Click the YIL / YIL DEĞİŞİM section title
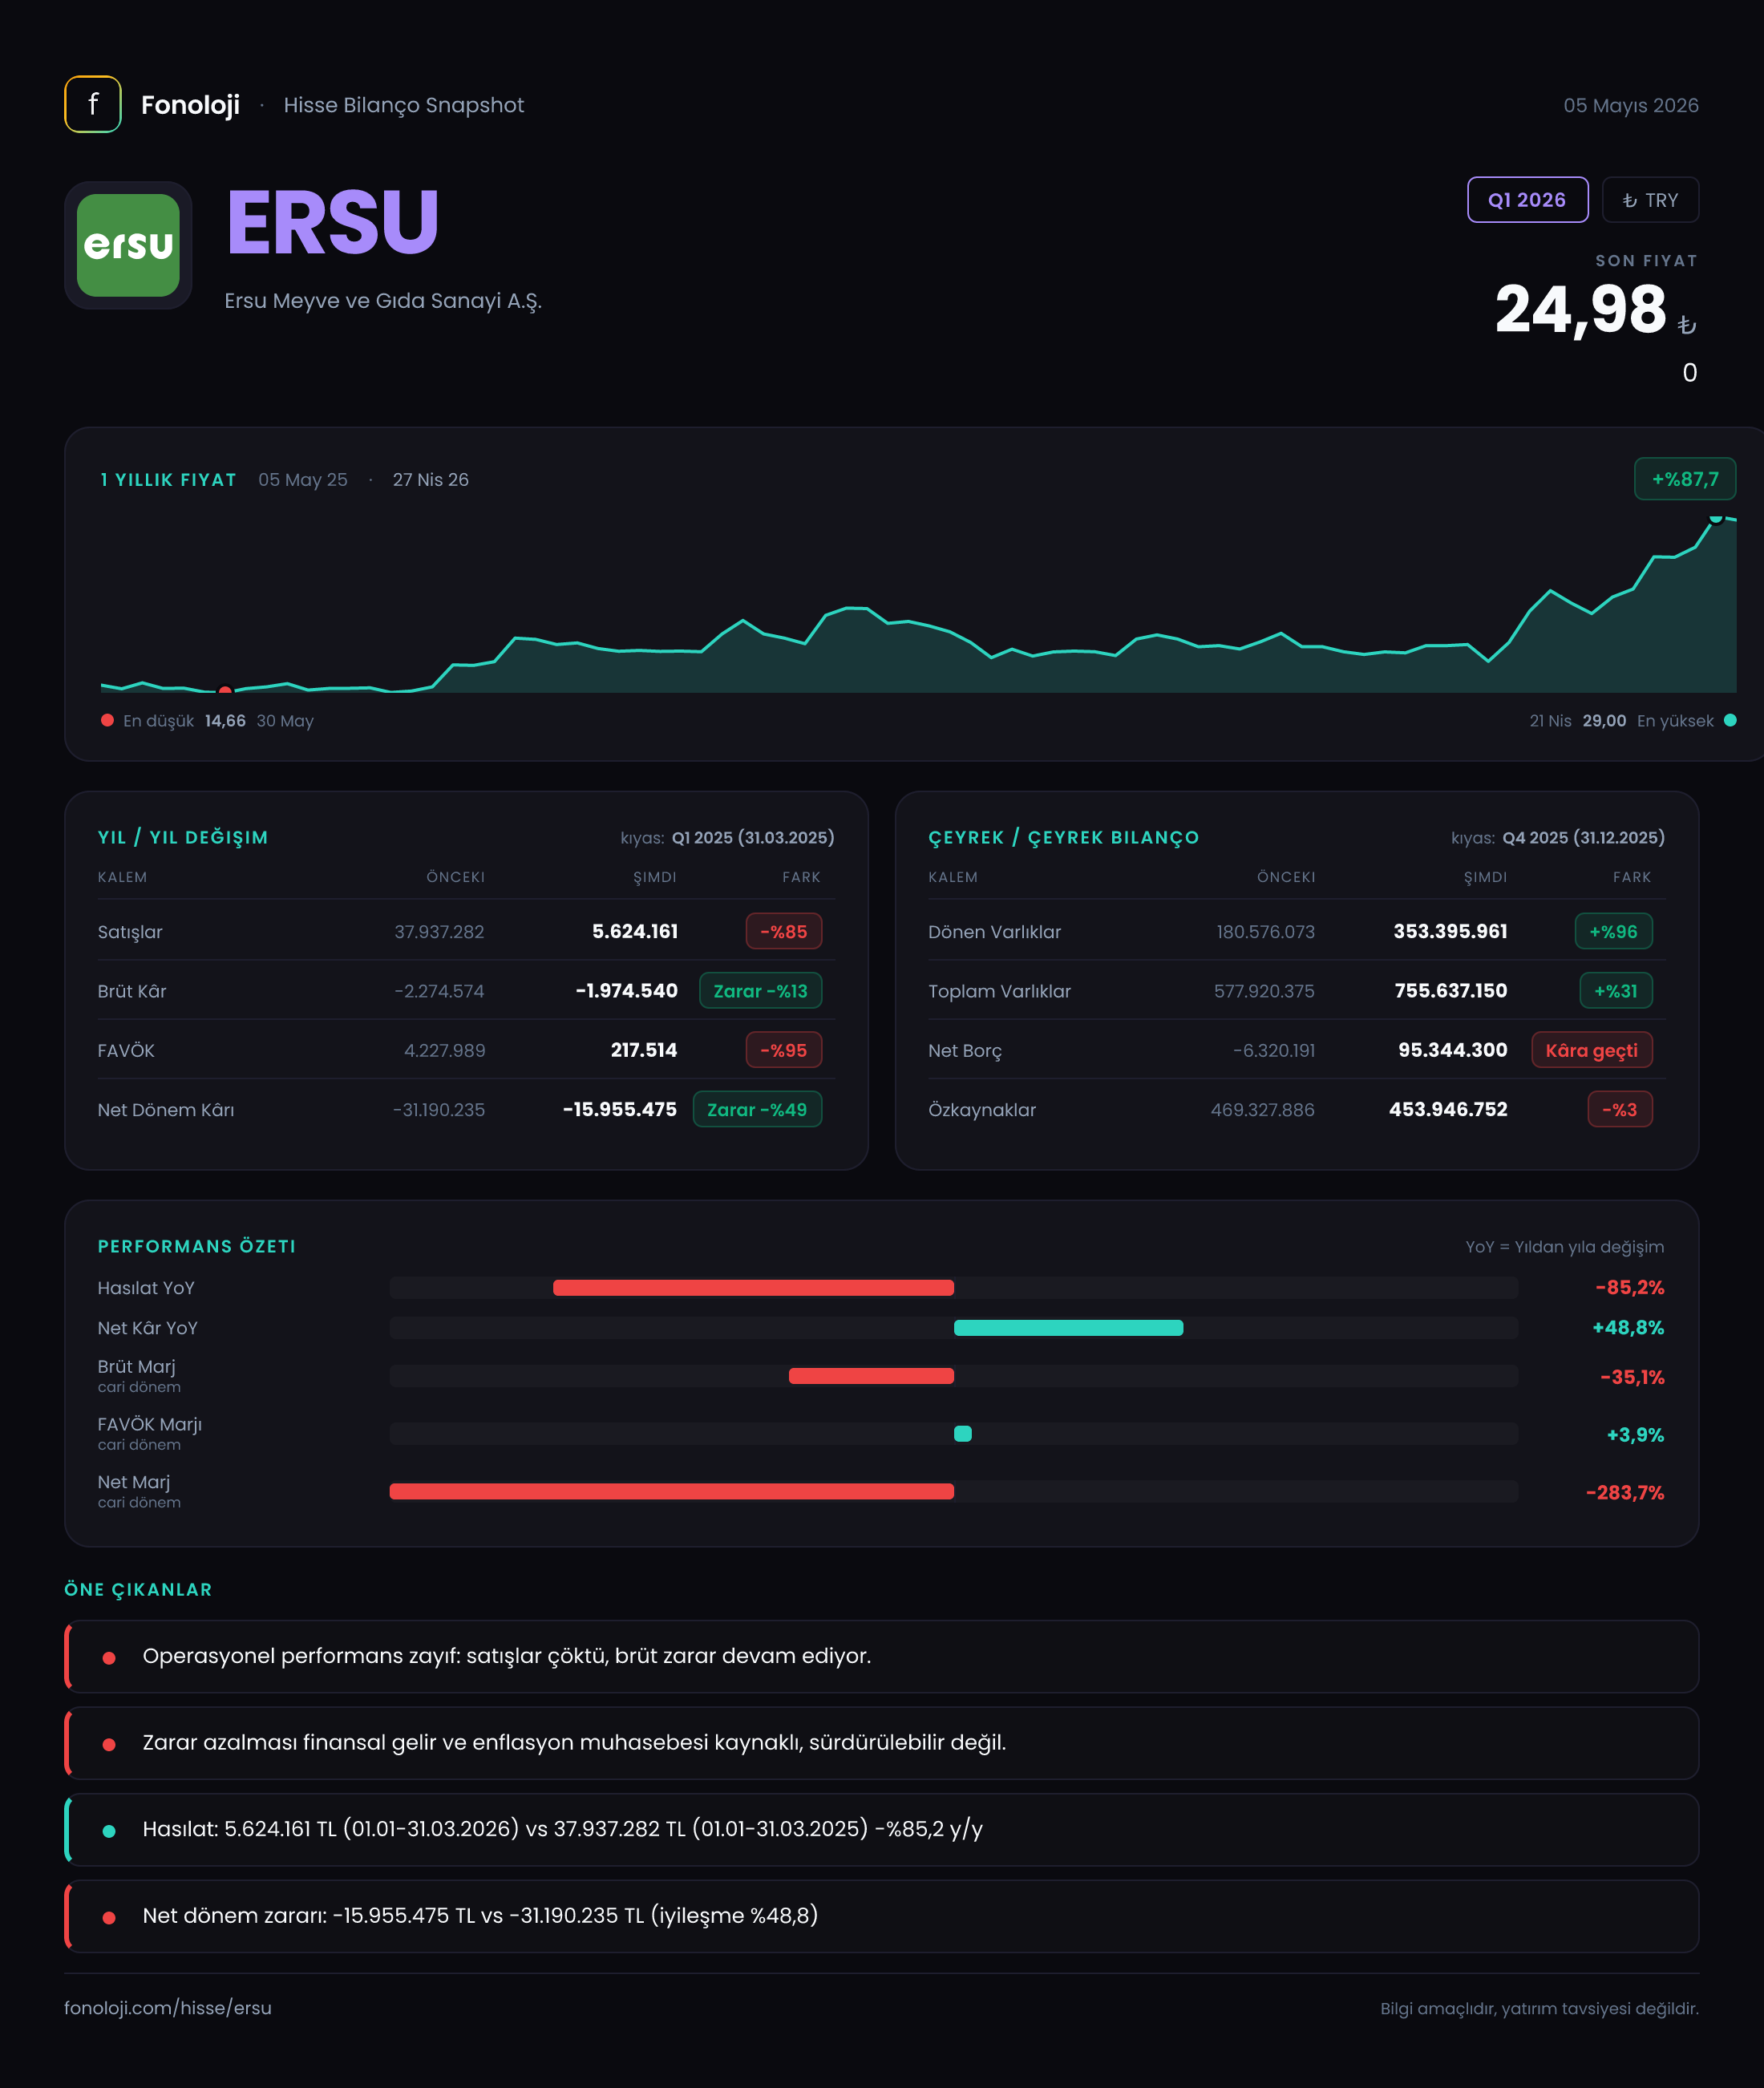The width and height of the screenshot is (1764, 2088). (183, 837)
